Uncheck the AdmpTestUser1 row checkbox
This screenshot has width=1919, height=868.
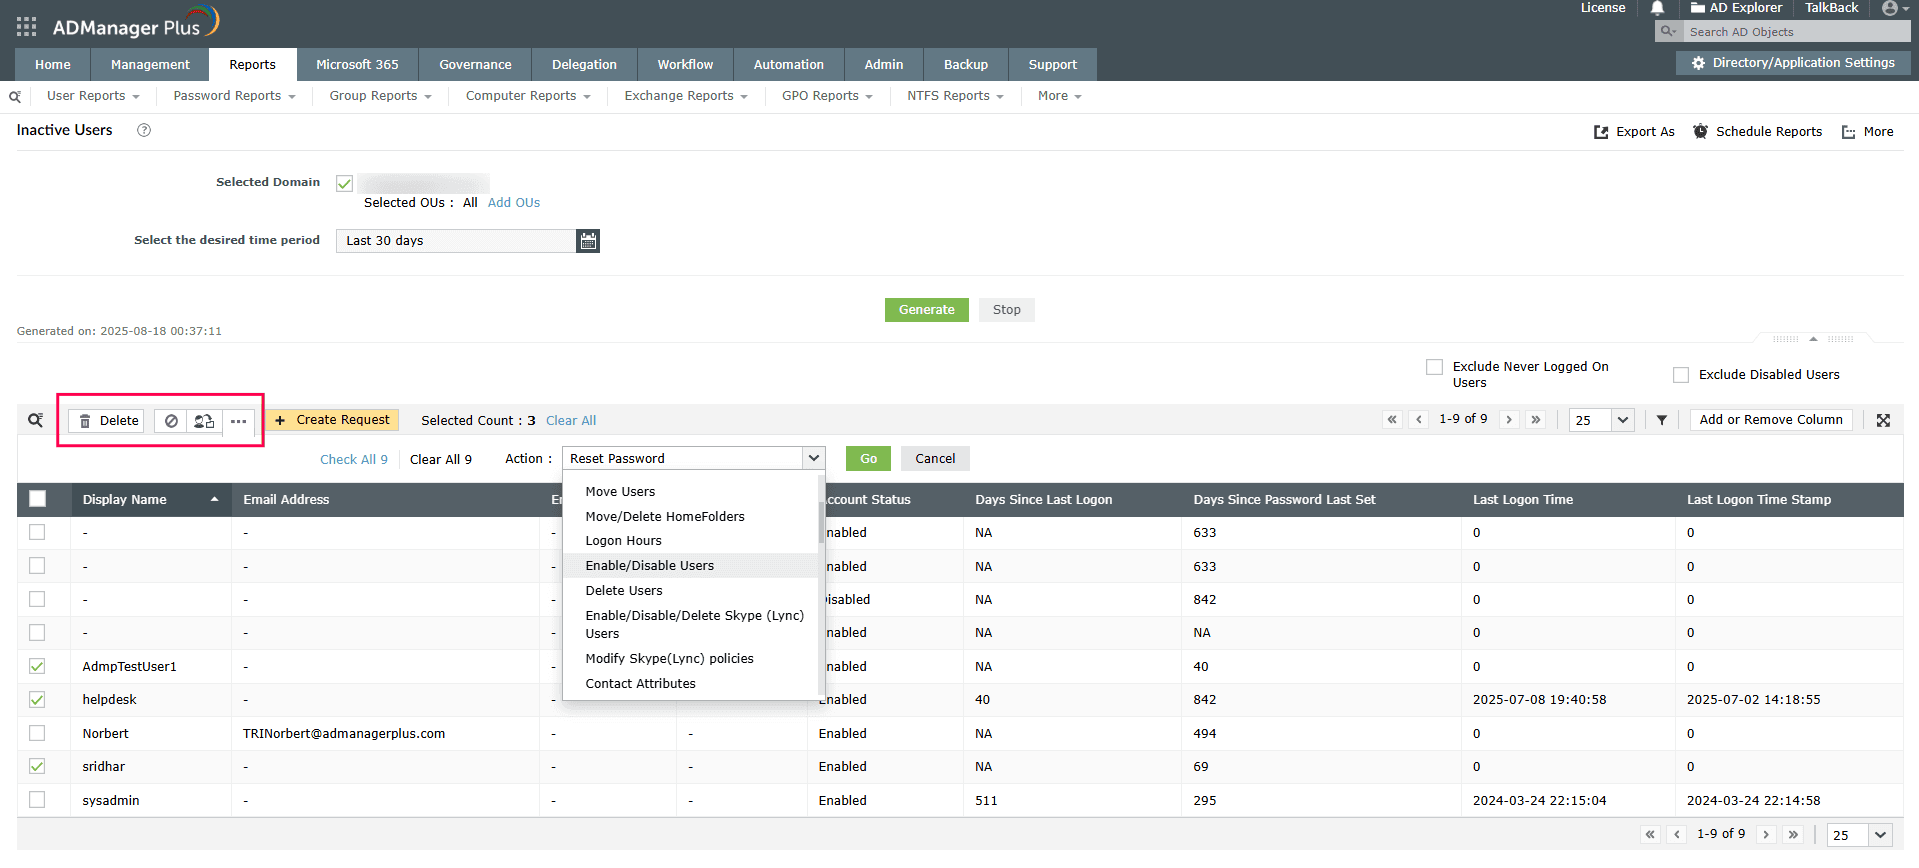(37, 666)
